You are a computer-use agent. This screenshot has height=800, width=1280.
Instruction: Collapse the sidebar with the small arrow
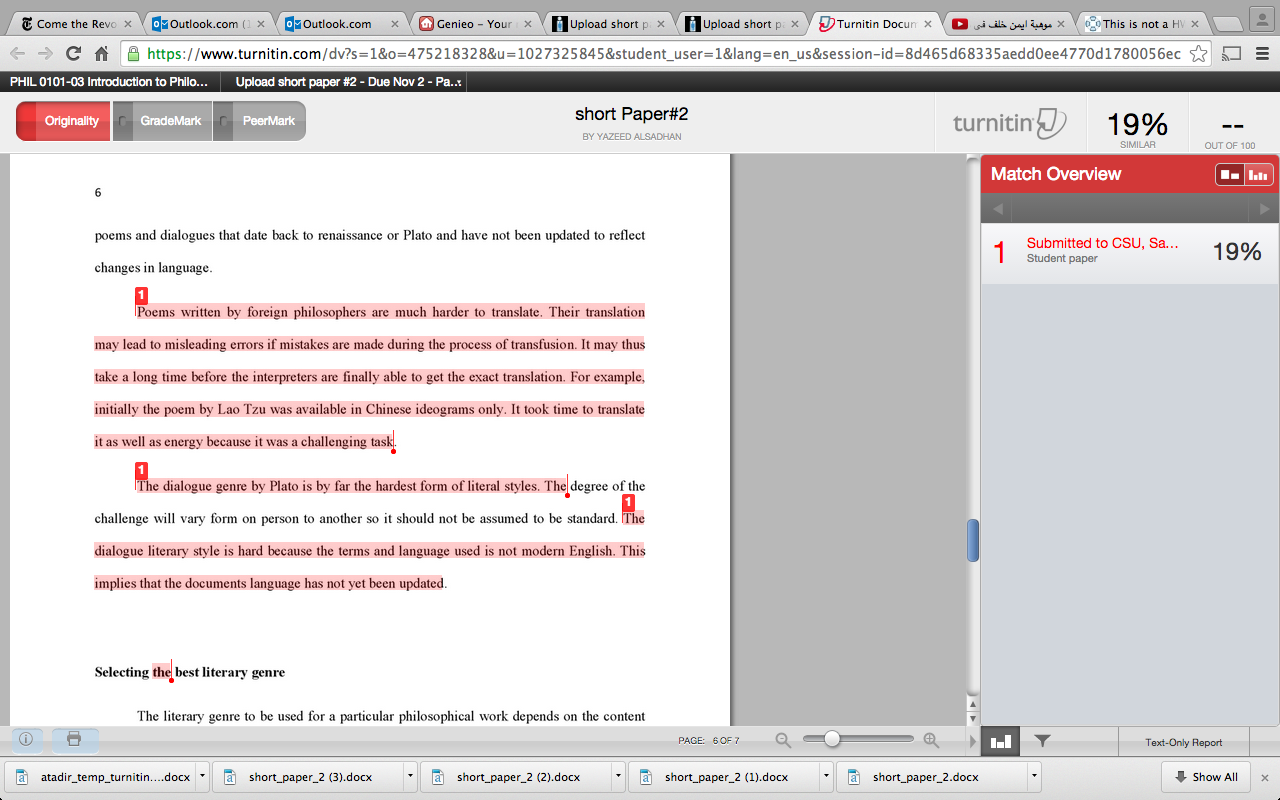click(972, 741)
